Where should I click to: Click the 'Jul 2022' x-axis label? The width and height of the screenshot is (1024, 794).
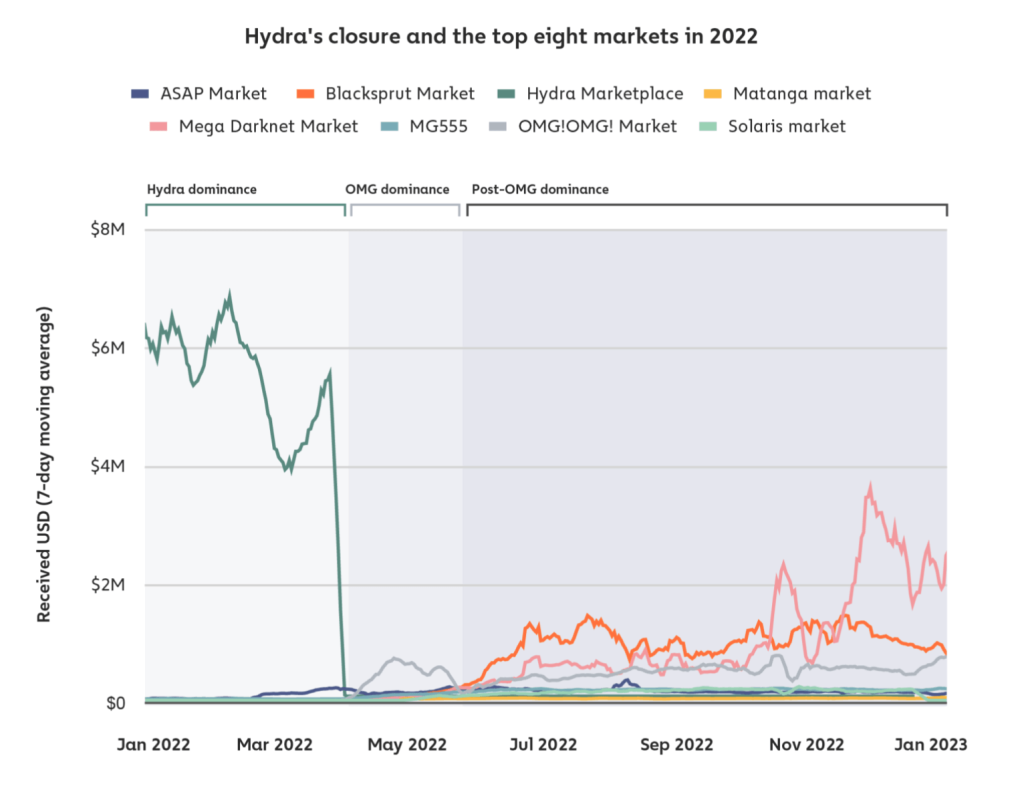click(543, 744)
